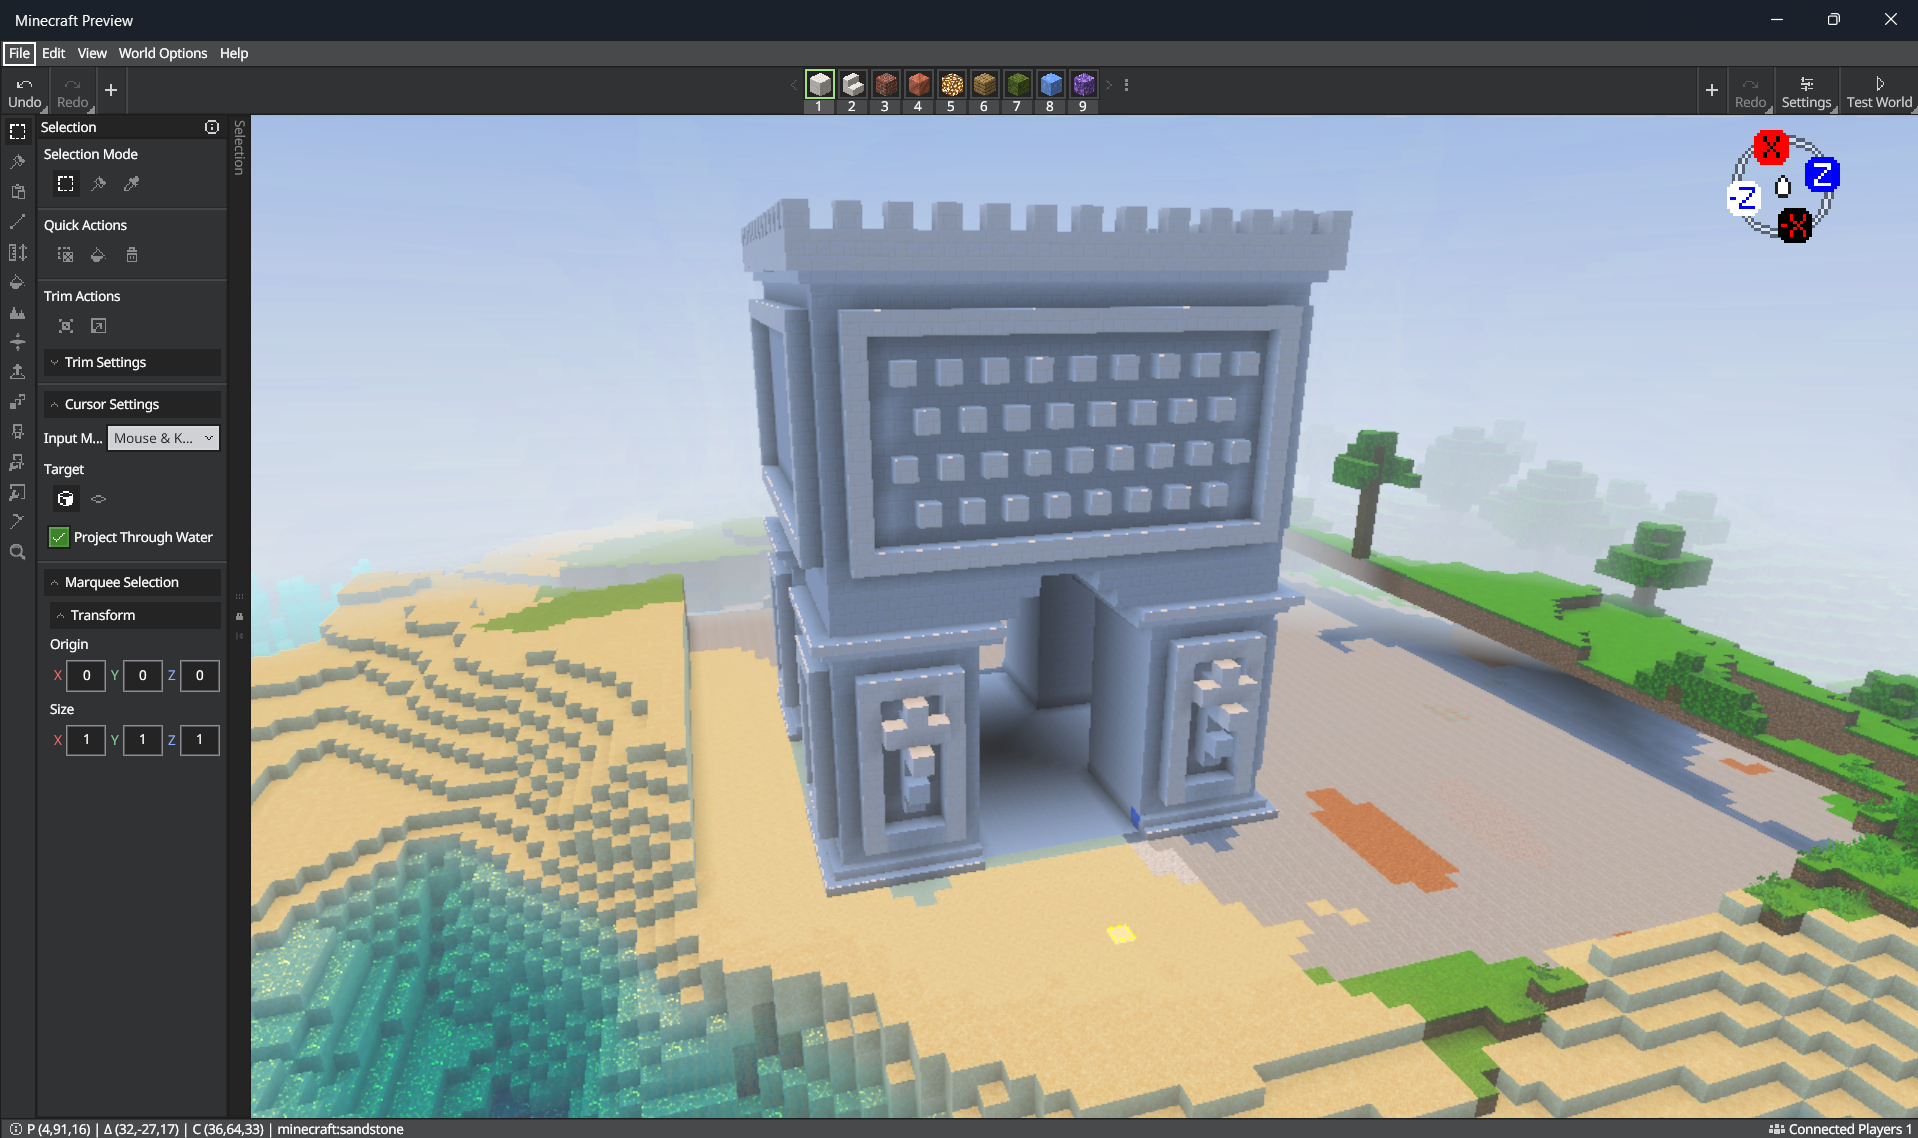Open the File menu
The width and height of the screenshot is (1918, 1138).
pyautogui.click(x=19, y=53)
